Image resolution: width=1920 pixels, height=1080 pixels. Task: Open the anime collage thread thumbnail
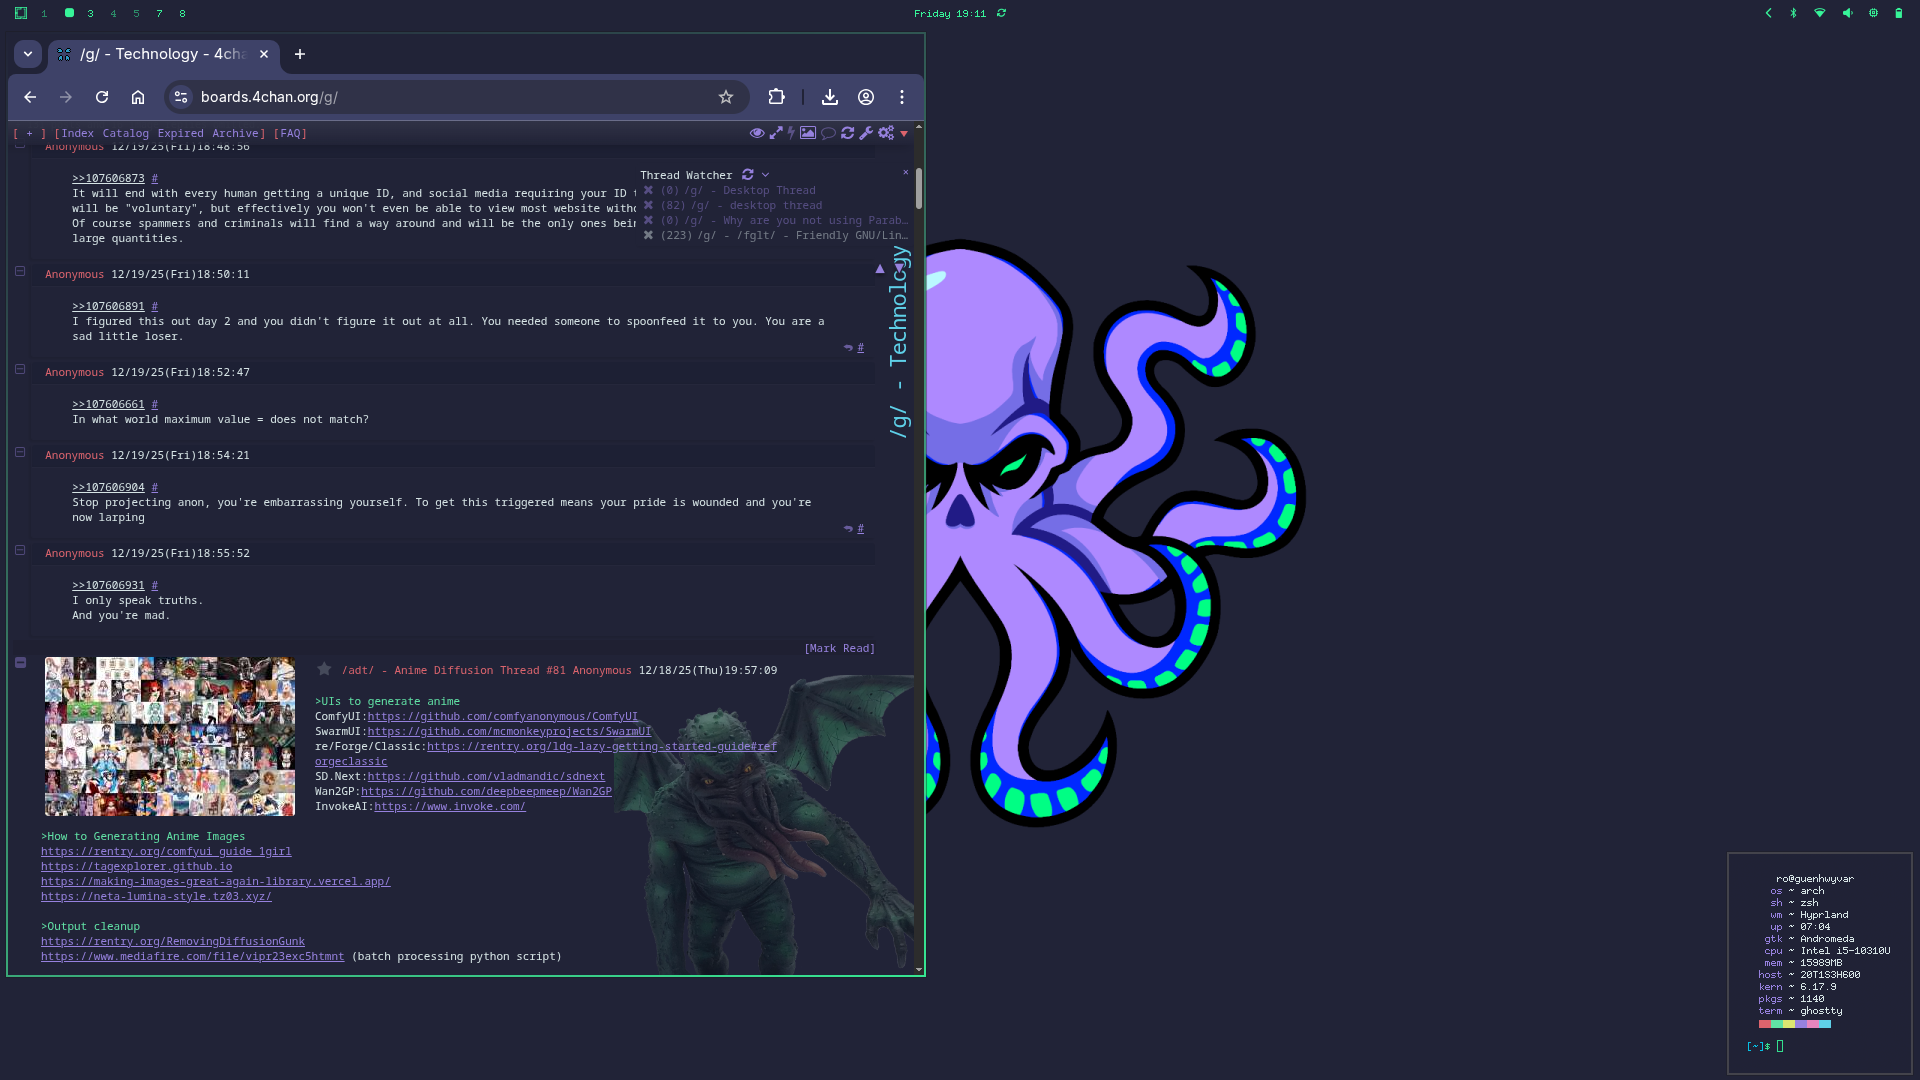click(170, 736)
